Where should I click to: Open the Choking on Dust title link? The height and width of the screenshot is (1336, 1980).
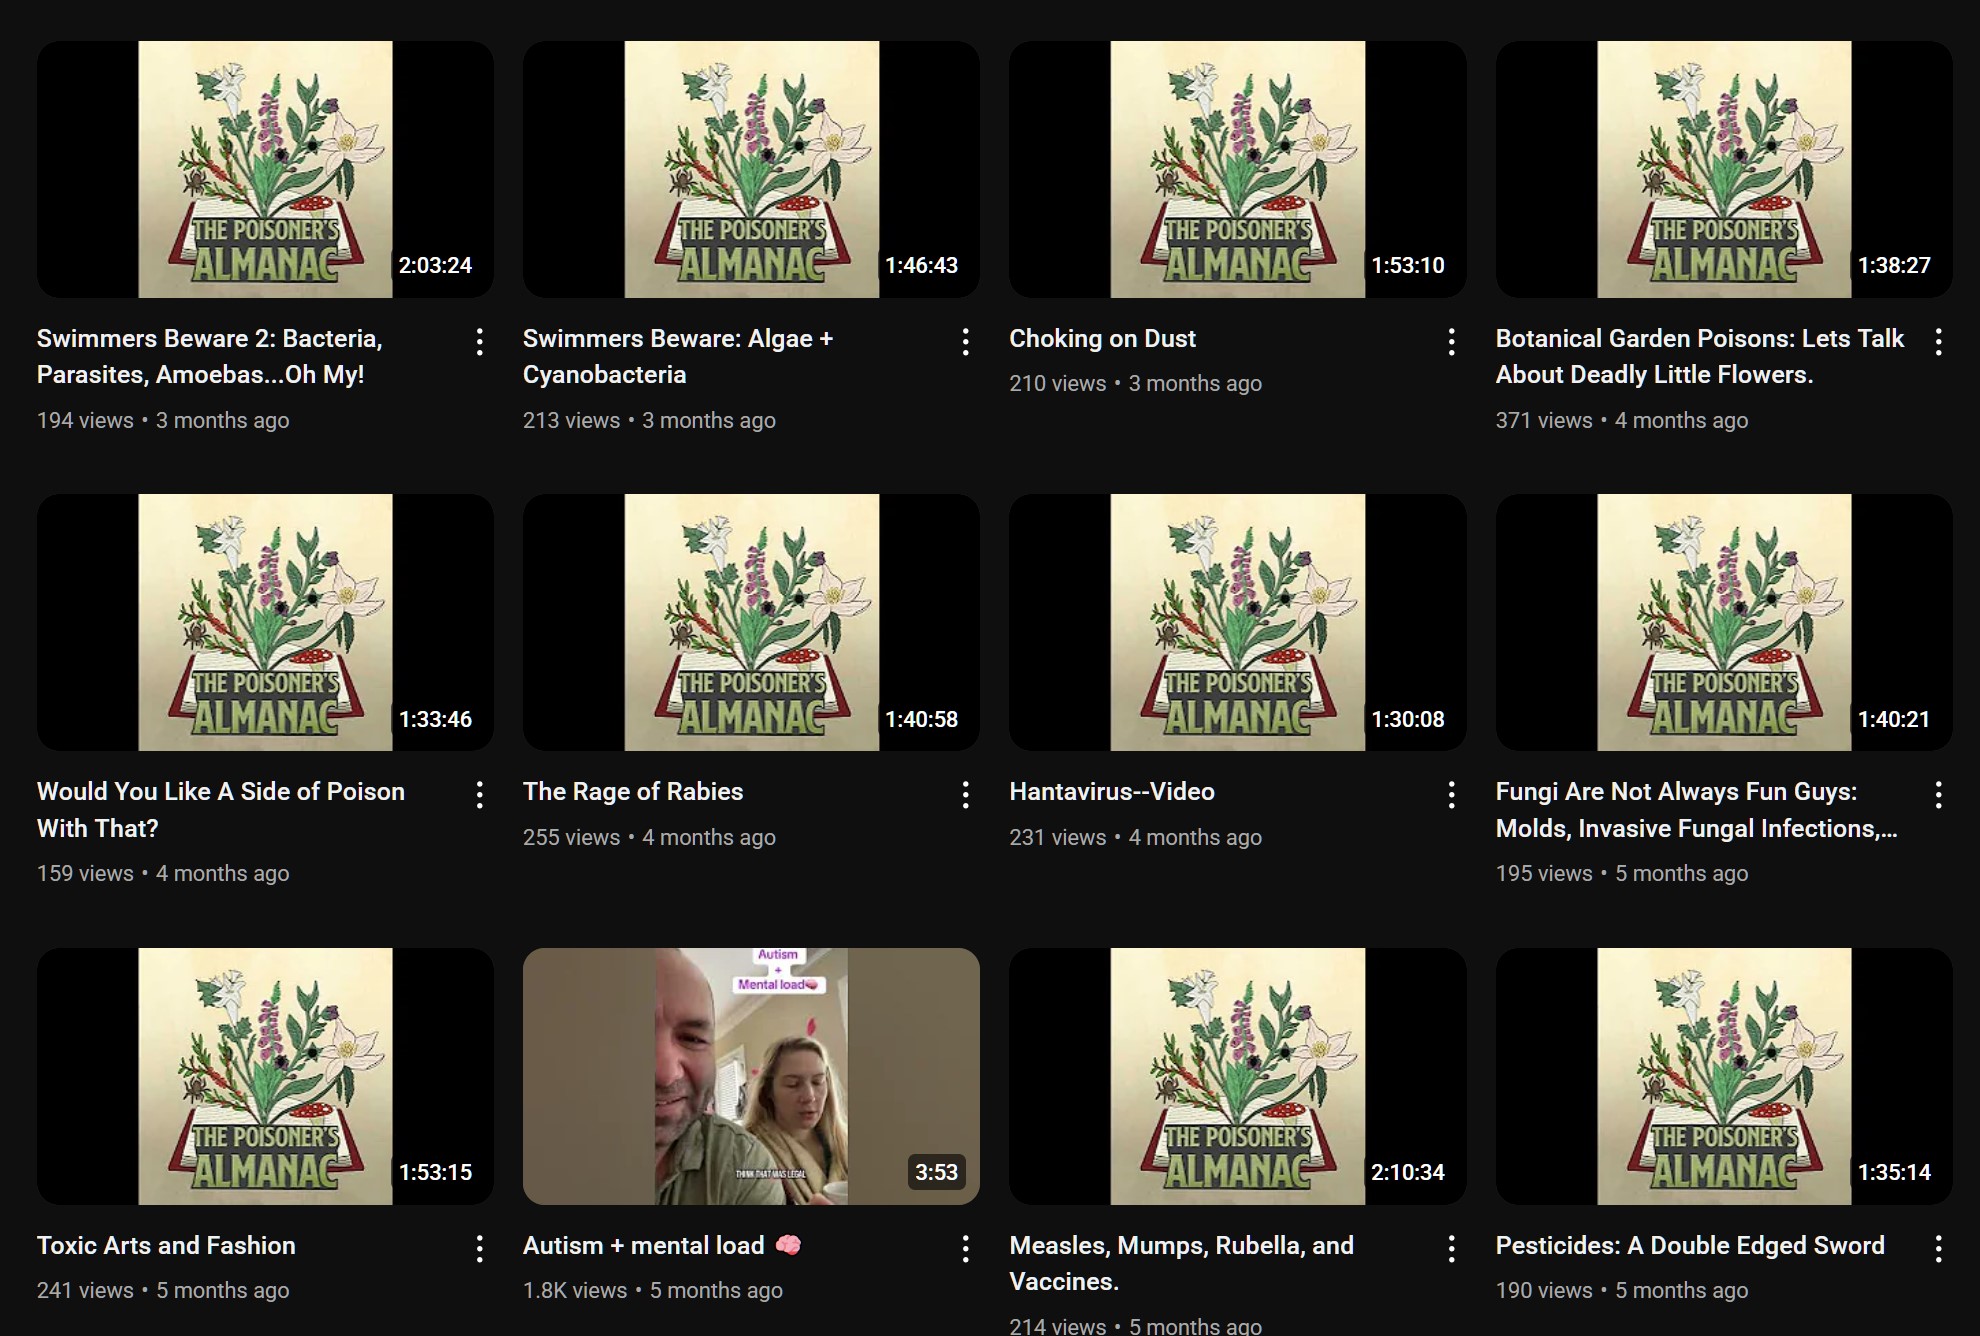pos(1102,339)
